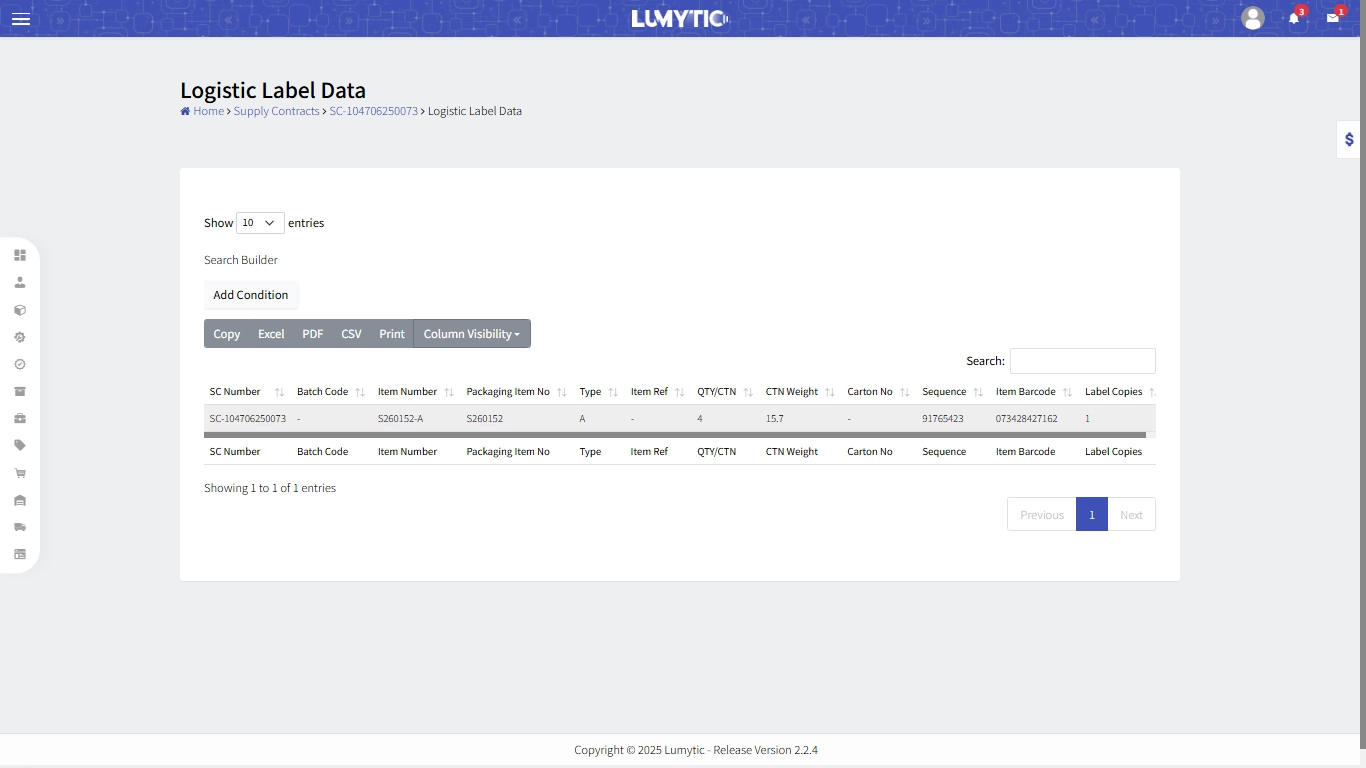1366x768 pixels.
Task: Navigate to Supply Contracts breadcrumb
Action: point(276,111)
